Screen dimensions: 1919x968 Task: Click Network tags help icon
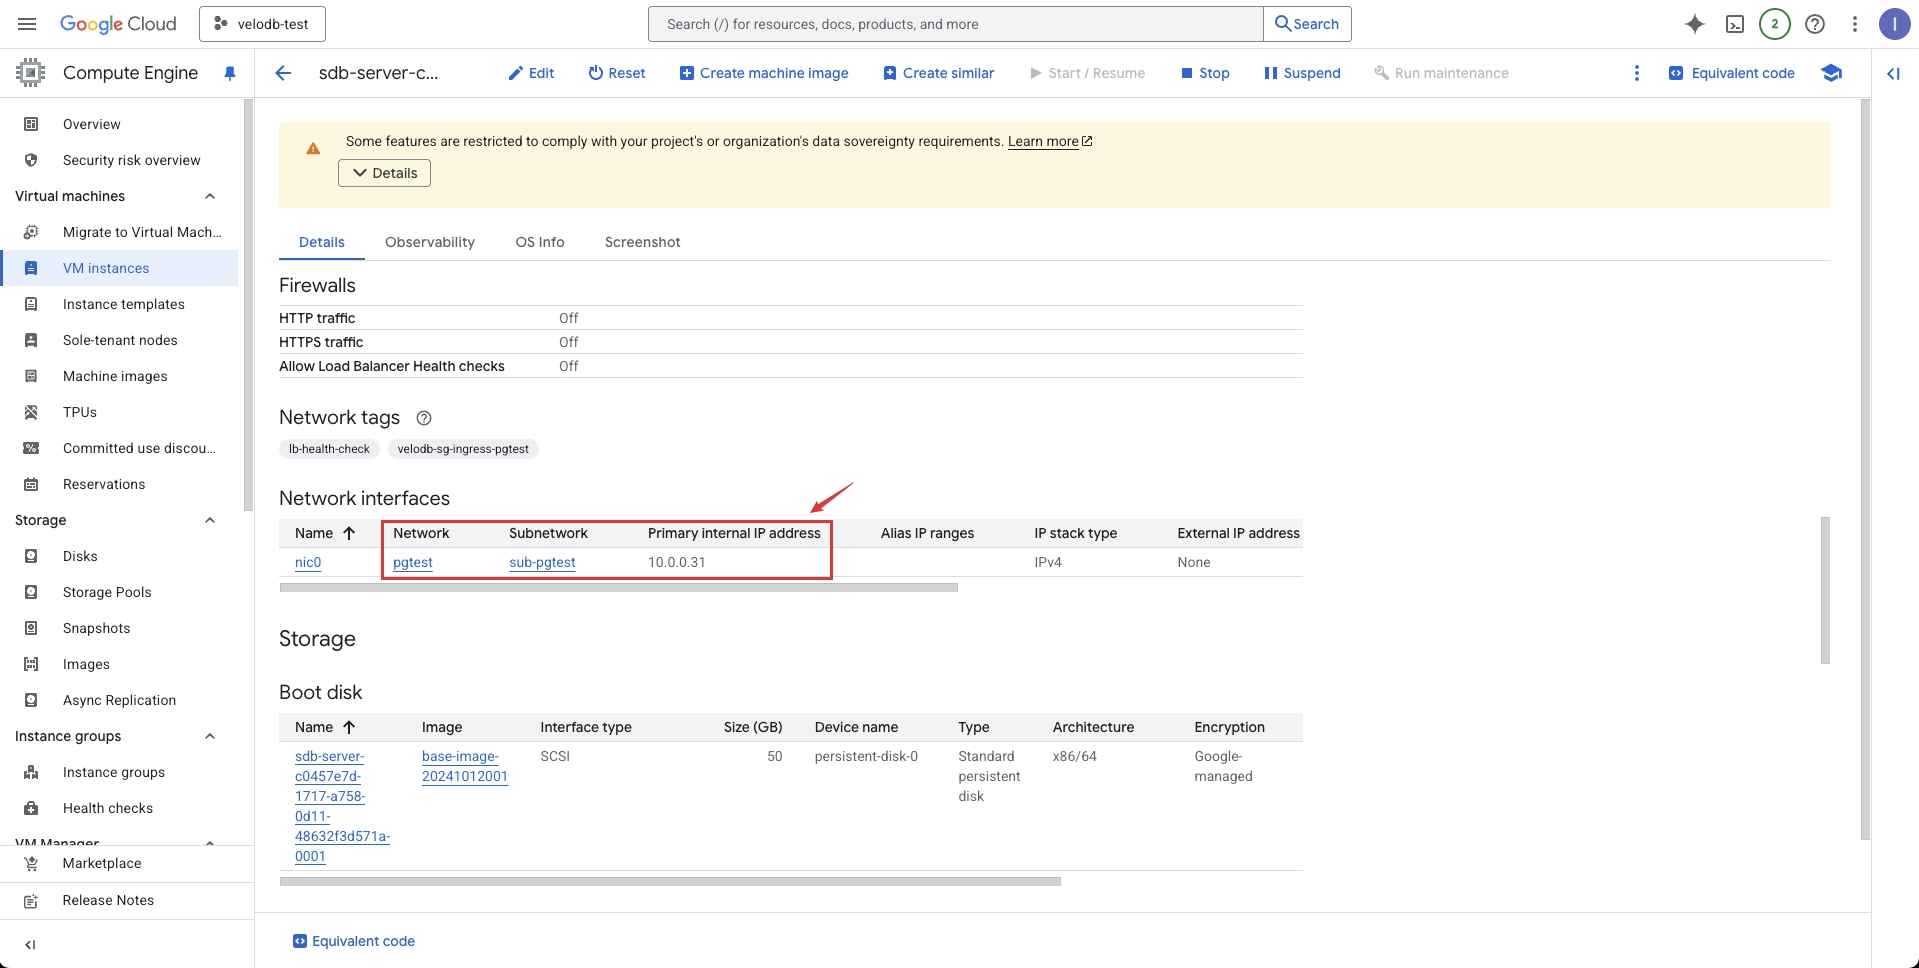coord(424,418)
